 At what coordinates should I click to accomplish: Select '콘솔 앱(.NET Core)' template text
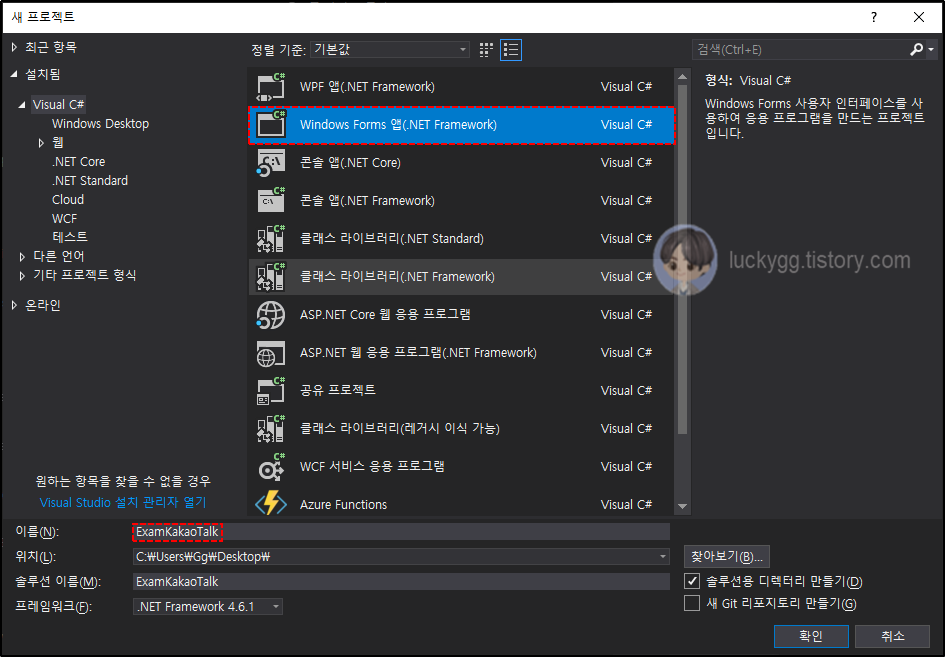[x=350, y=163]
